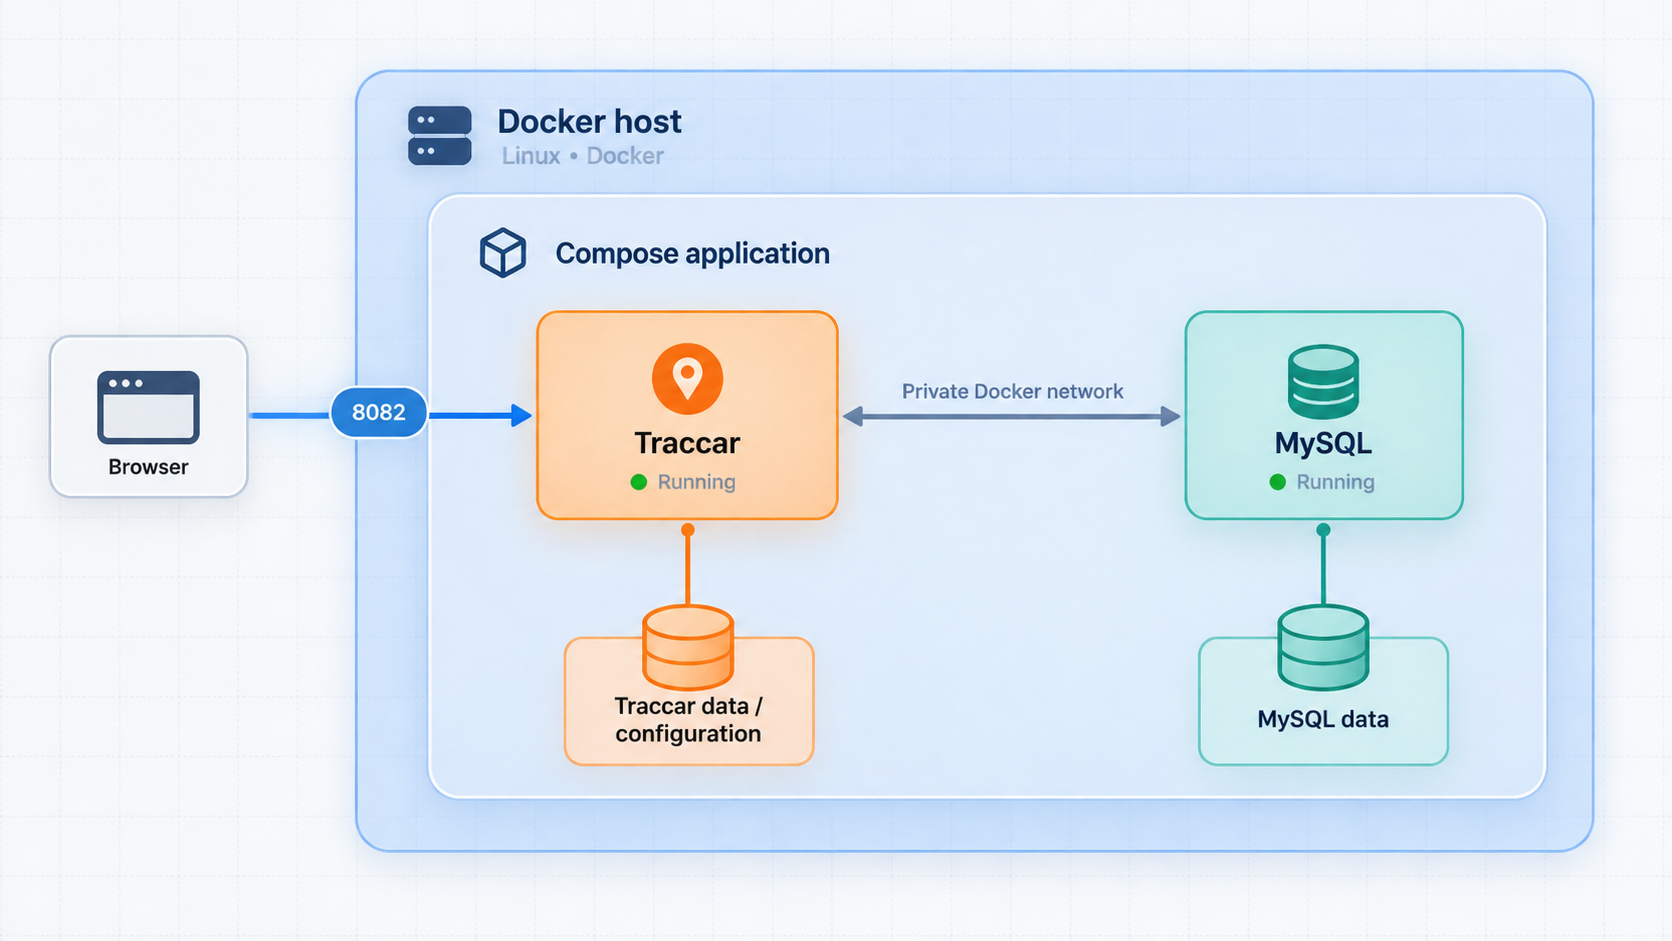Click the Compose application cube icon
The width and height of the screenshot is (1672, 941).
point(503,252)
